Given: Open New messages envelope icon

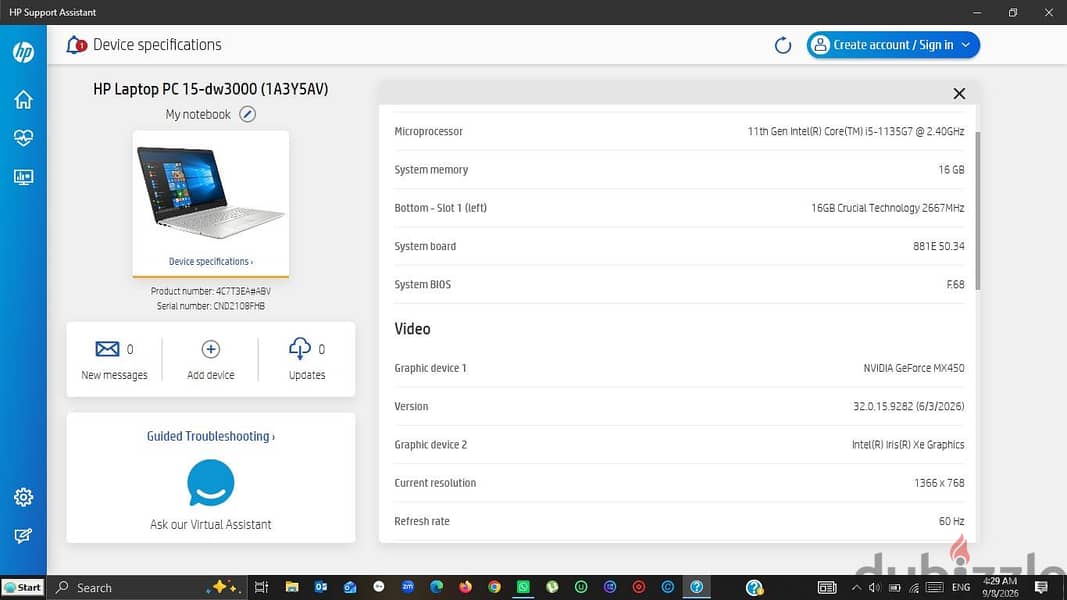Looking at the screenshot, I should pos(107,349).
